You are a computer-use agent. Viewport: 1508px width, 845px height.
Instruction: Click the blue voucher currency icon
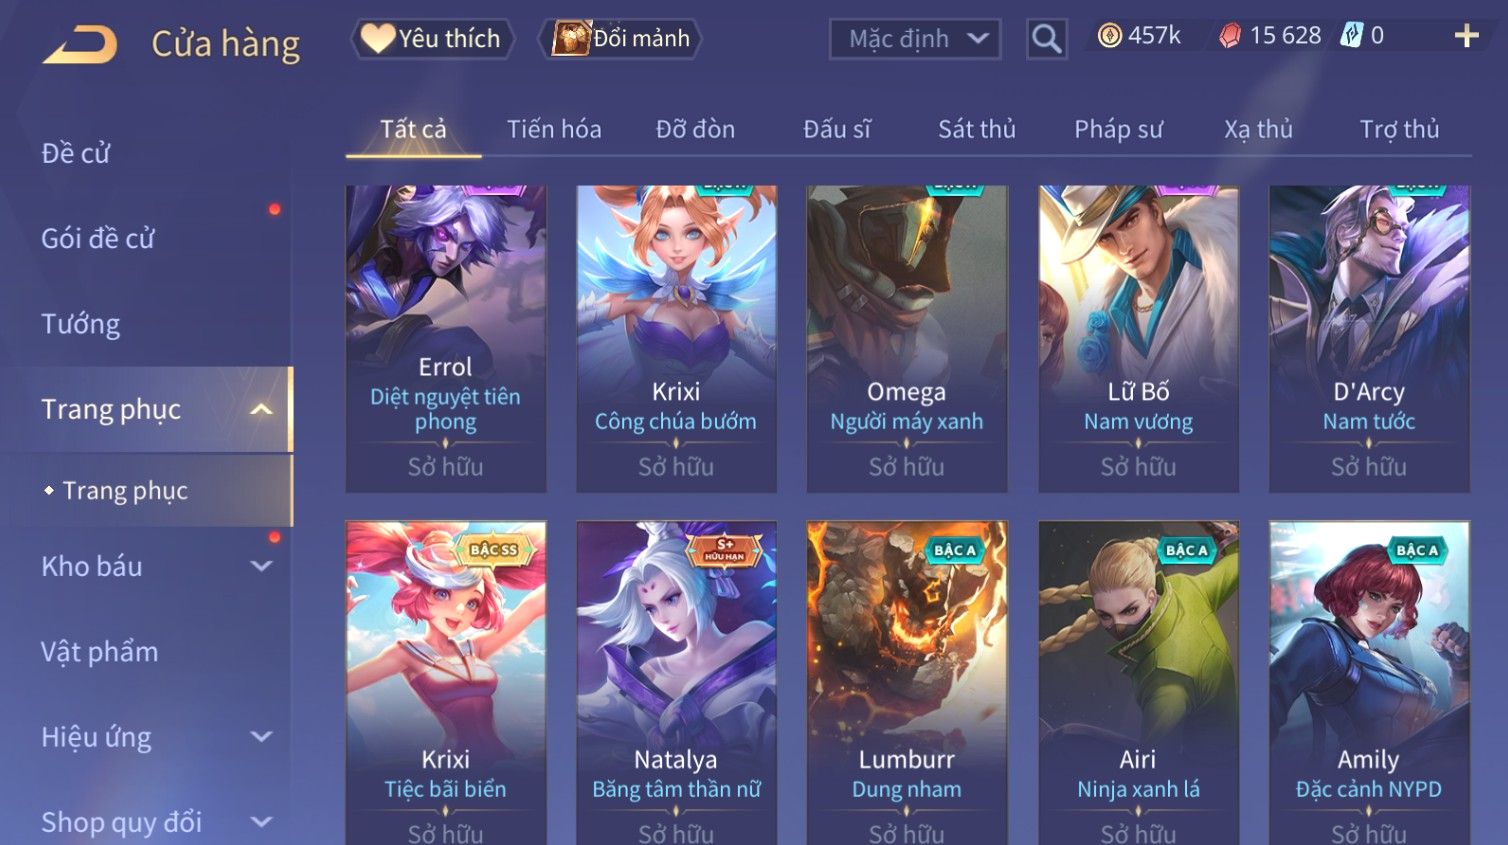pos(1352,36)
